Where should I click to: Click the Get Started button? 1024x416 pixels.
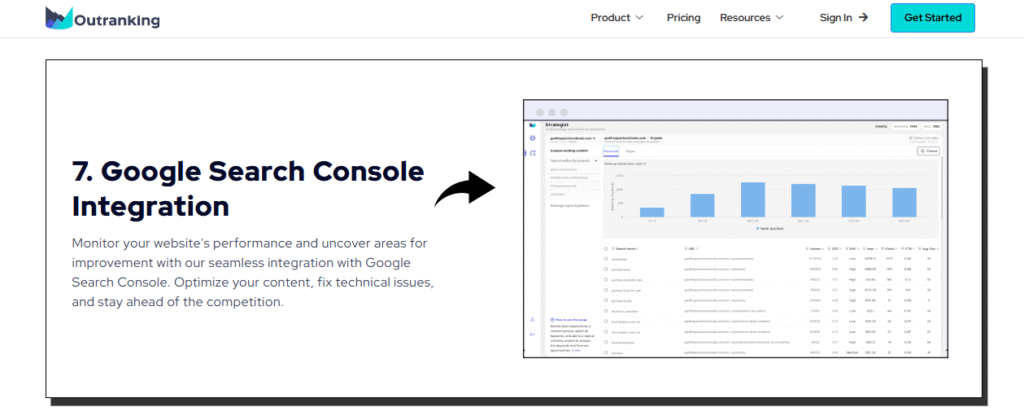coord(933,18)
